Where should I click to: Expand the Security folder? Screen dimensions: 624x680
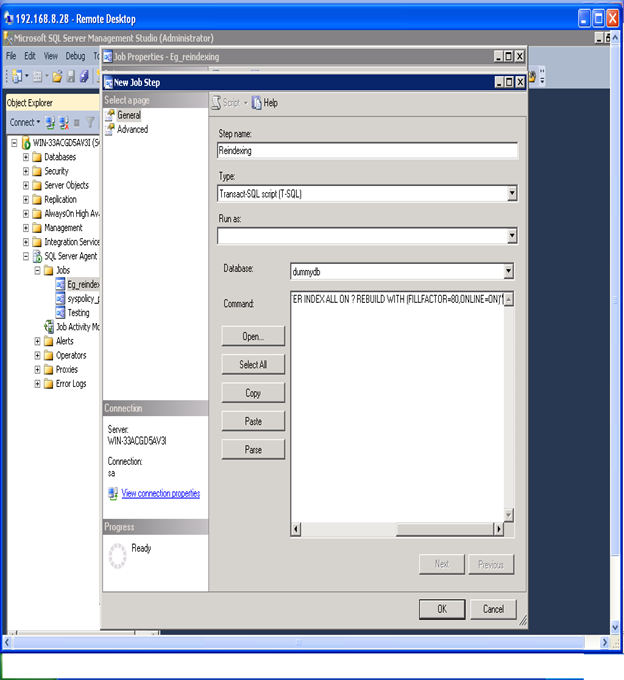click(x=26, y=171)
